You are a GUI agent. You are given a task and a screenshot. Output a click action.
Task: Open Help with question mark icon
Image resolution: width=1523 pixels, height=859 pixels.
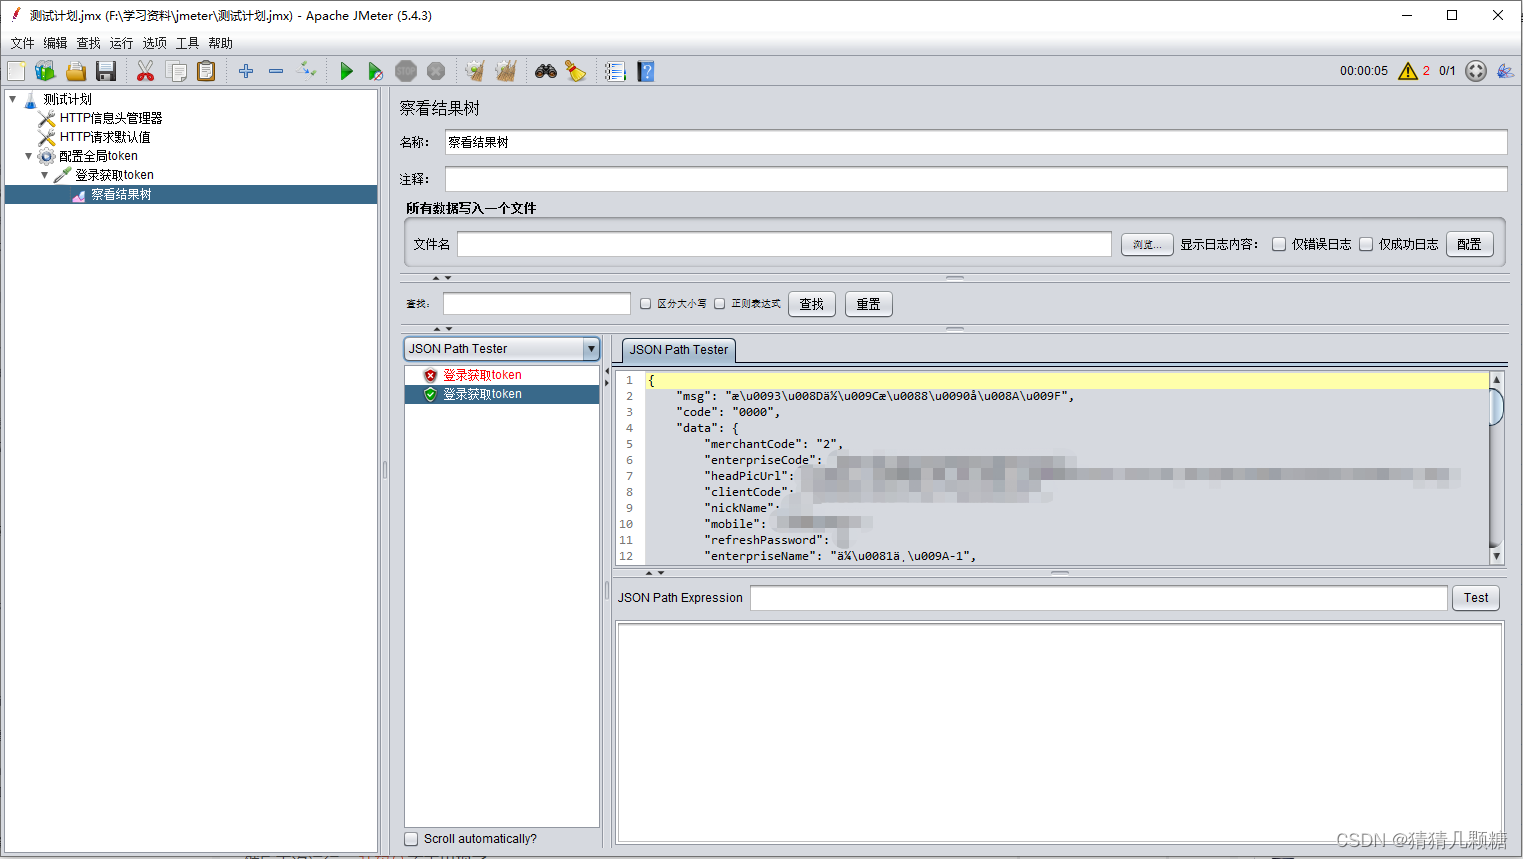tap(646, 71)
